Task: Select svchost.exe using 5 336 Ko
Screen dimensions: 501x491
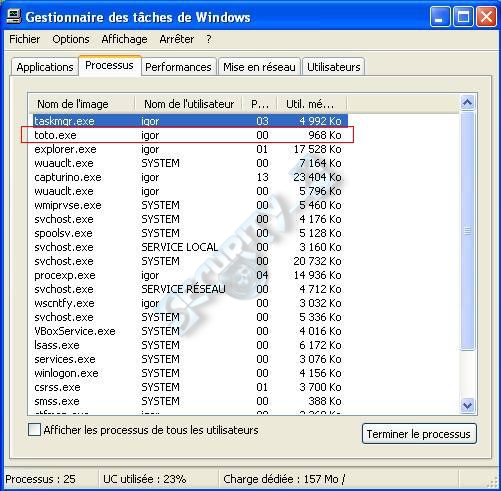Action: 190,317
